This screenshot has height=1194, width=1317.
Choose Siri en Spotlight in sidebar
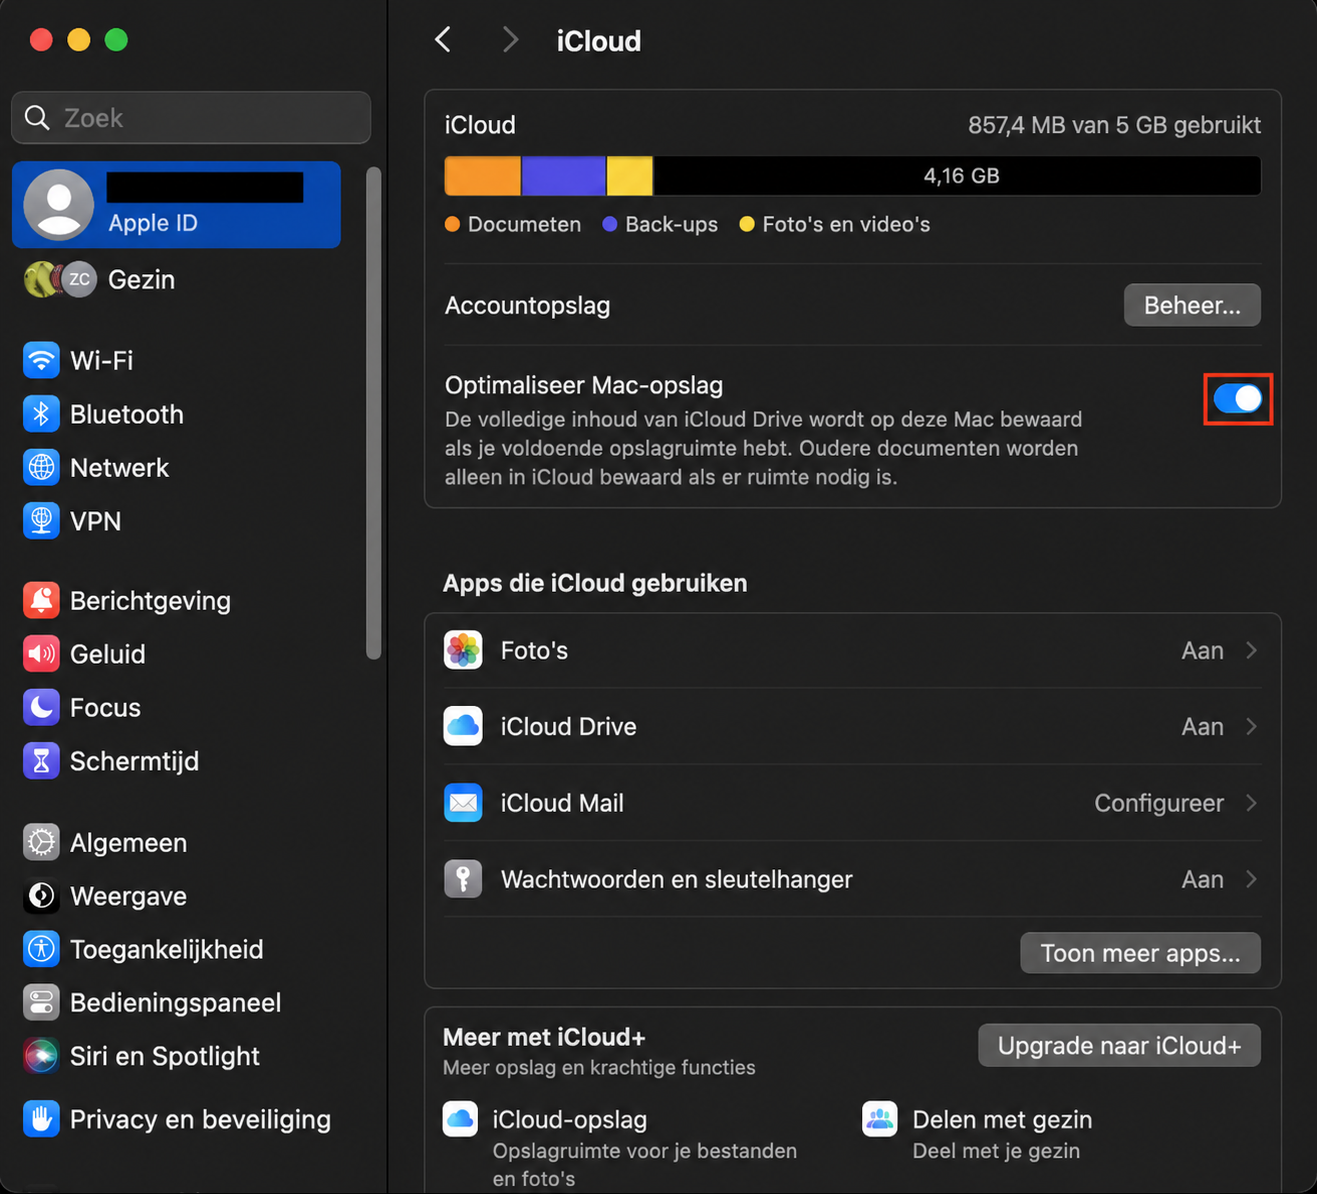coord(176,1056)
